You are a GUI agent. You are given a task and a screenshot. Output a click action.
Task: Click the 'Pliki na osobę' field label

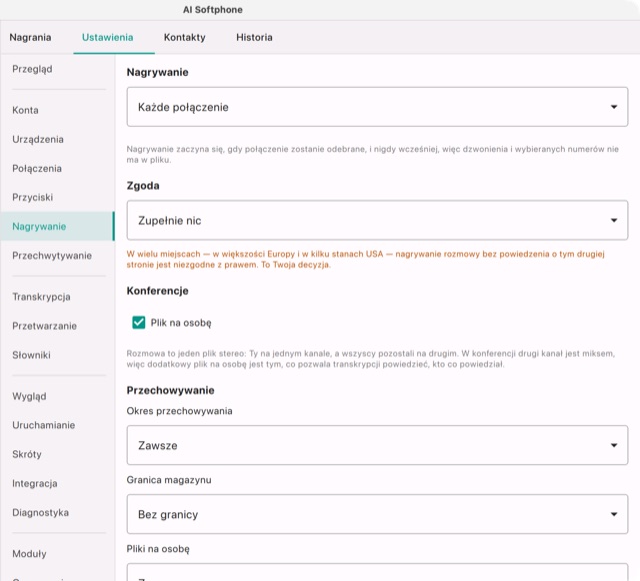click(x=158, y=549)
